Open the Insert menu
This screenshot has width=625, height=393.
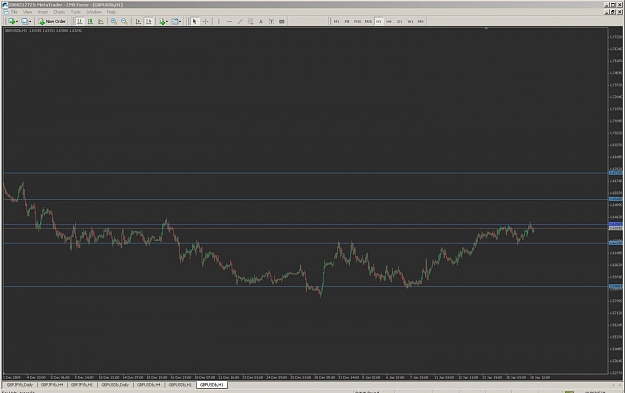(x=43, y=12)
